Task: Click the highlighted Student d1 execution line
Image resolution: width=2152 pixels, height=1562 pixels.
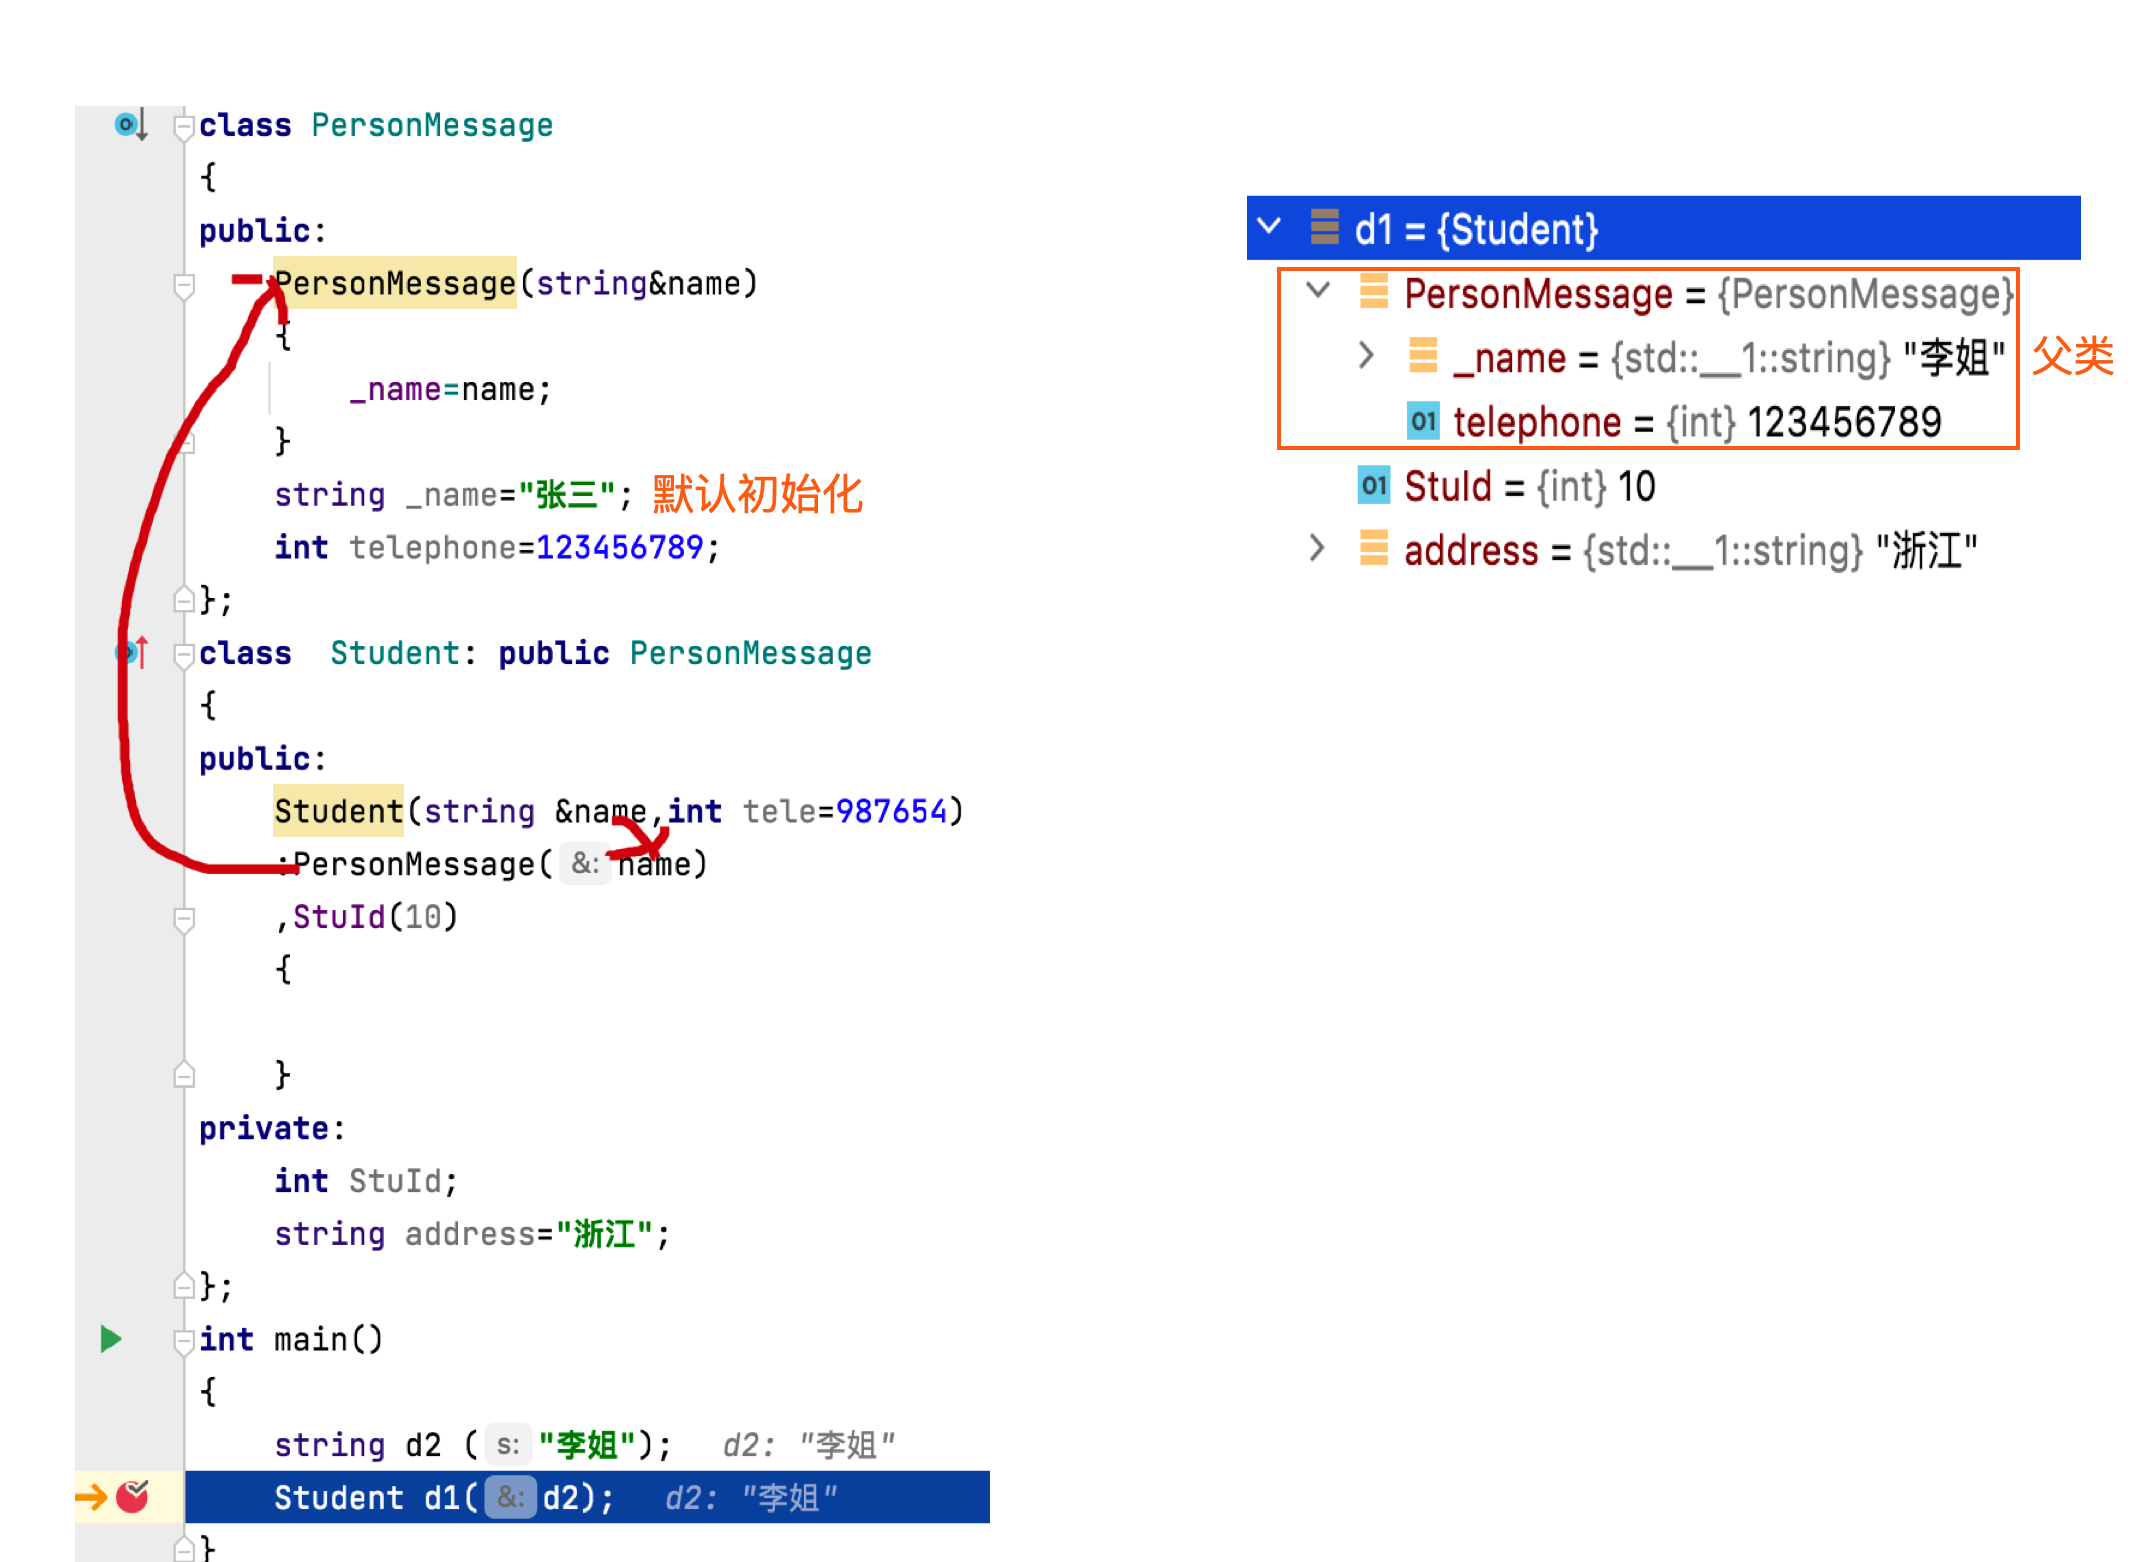Action: [587, 1497]
